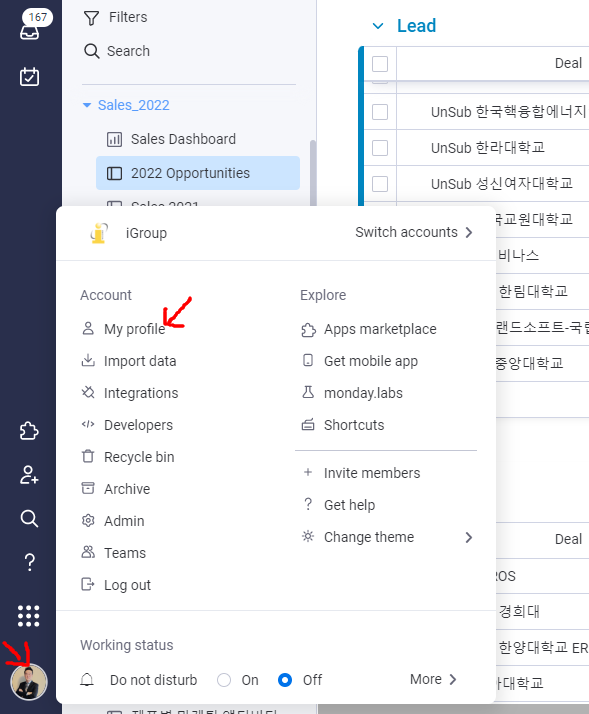Collapse the Sales_2022 folder arrow
The width and height of the screenshot is (589, 714).
[87, 105]
